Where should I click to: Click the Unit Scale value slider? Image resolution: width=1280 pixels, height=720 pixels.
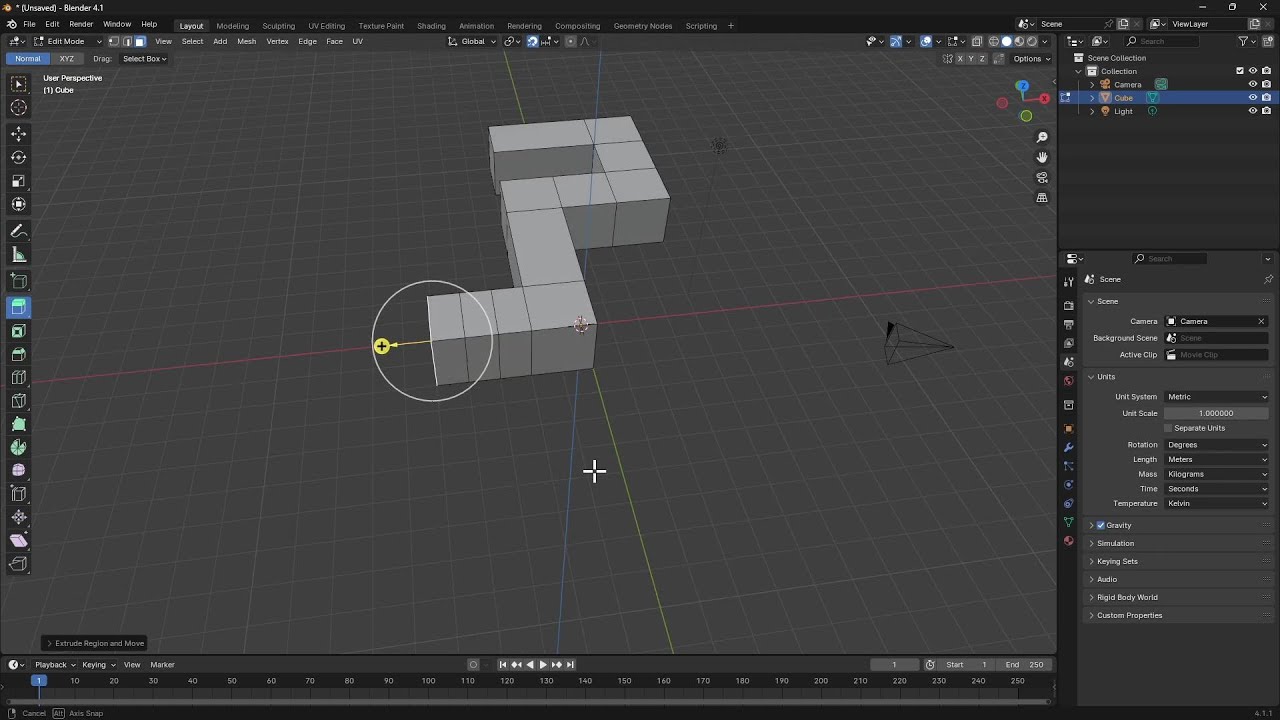tap(1217, 413)
